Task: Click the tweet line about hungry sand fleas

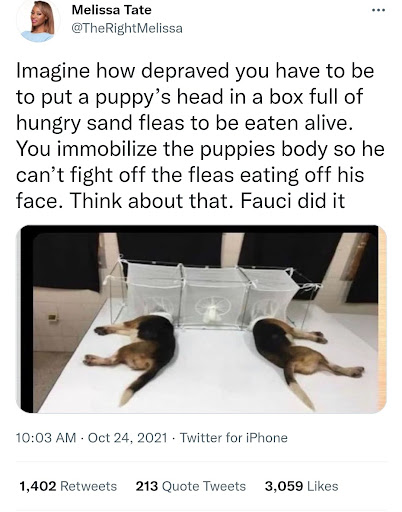Action: pos(184,123)
